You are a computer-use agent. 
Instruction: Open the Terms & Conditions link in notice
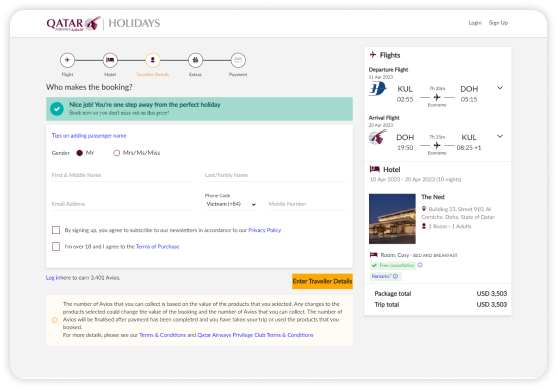click(x=162, y=335)
